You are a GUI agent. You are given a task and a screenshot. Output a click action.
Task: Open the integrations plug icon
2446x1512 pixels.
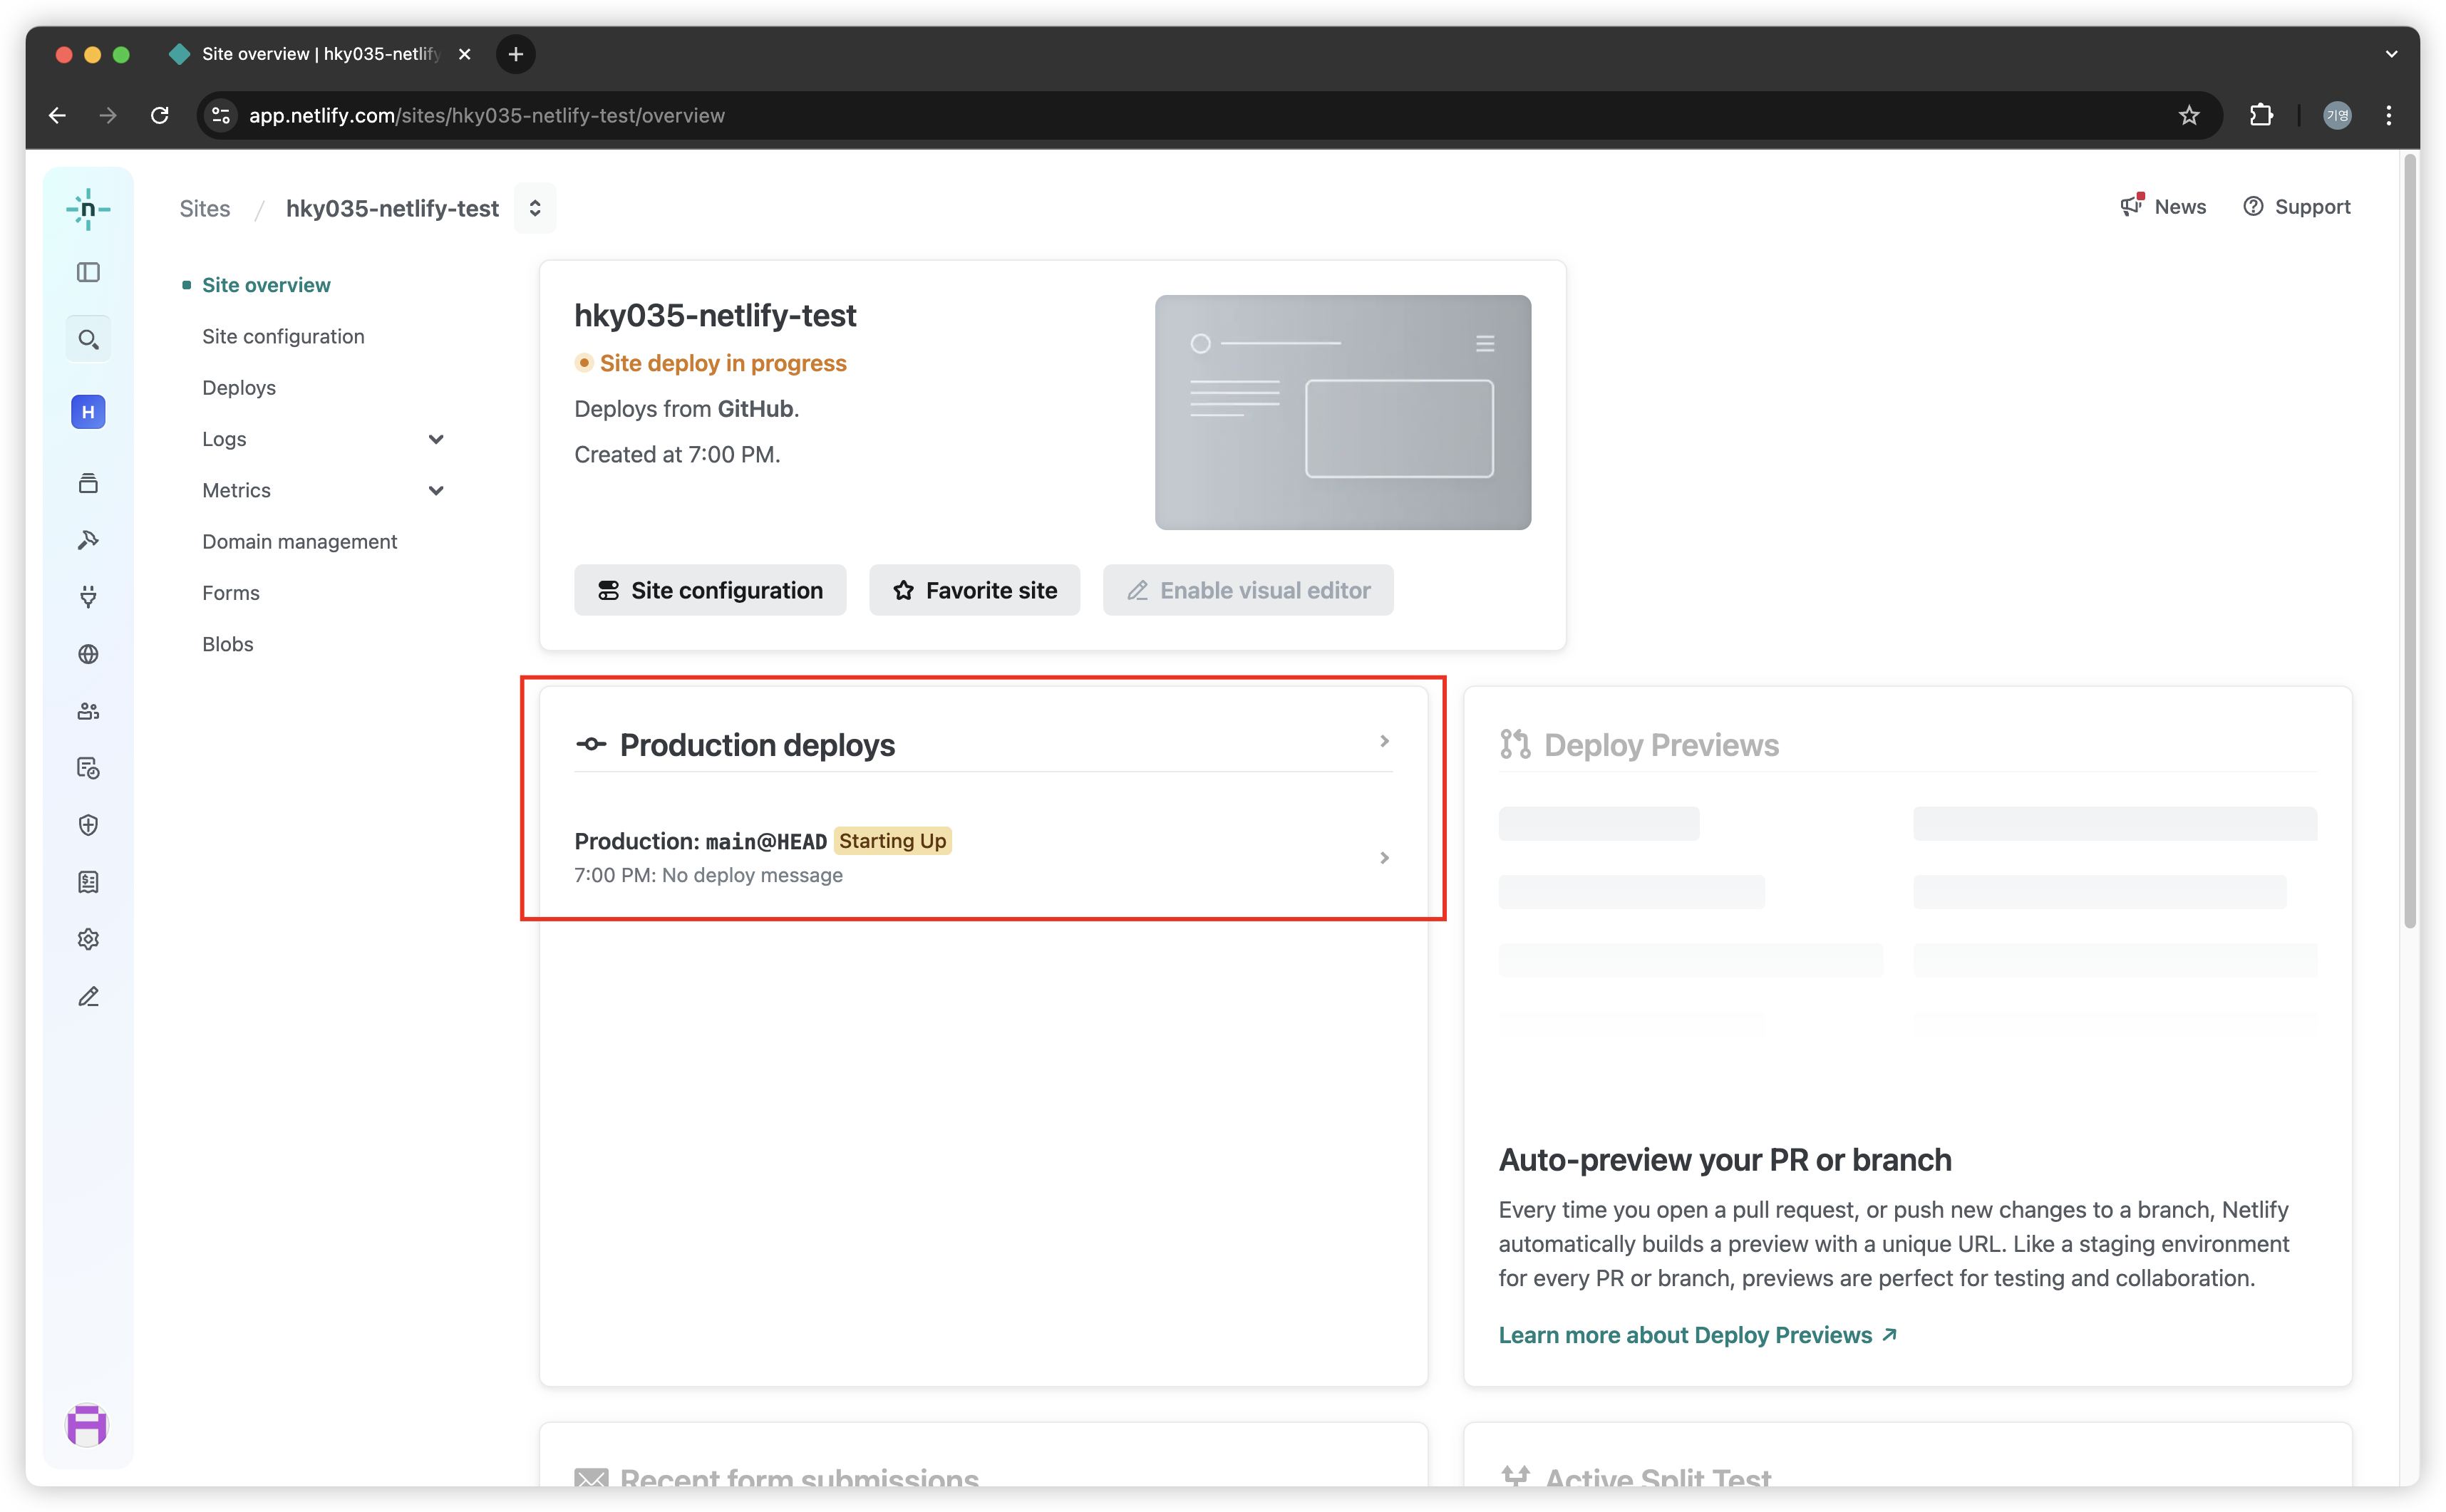[88, 597]
